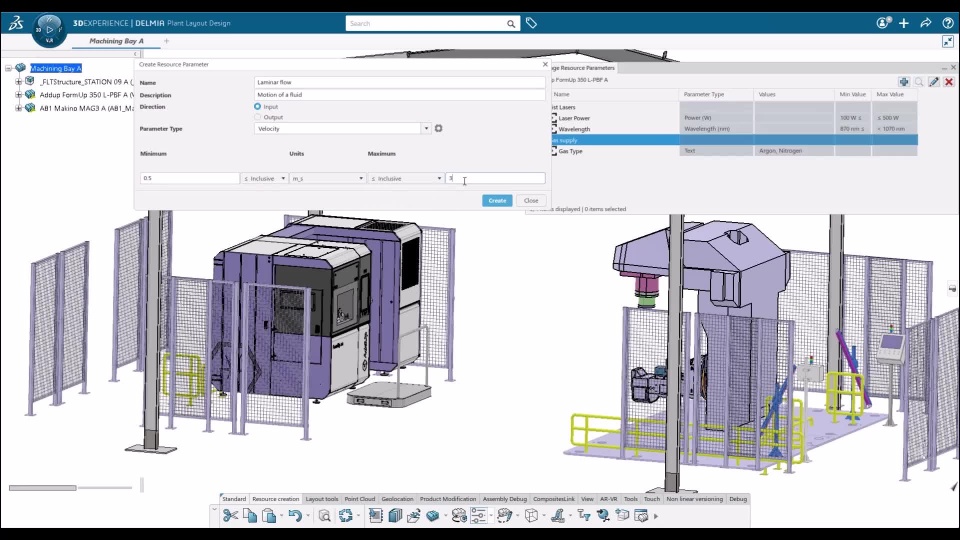960x540 pixels.
Task: Click search icon in Resource Parameters panel
Action: coord(919,81)
